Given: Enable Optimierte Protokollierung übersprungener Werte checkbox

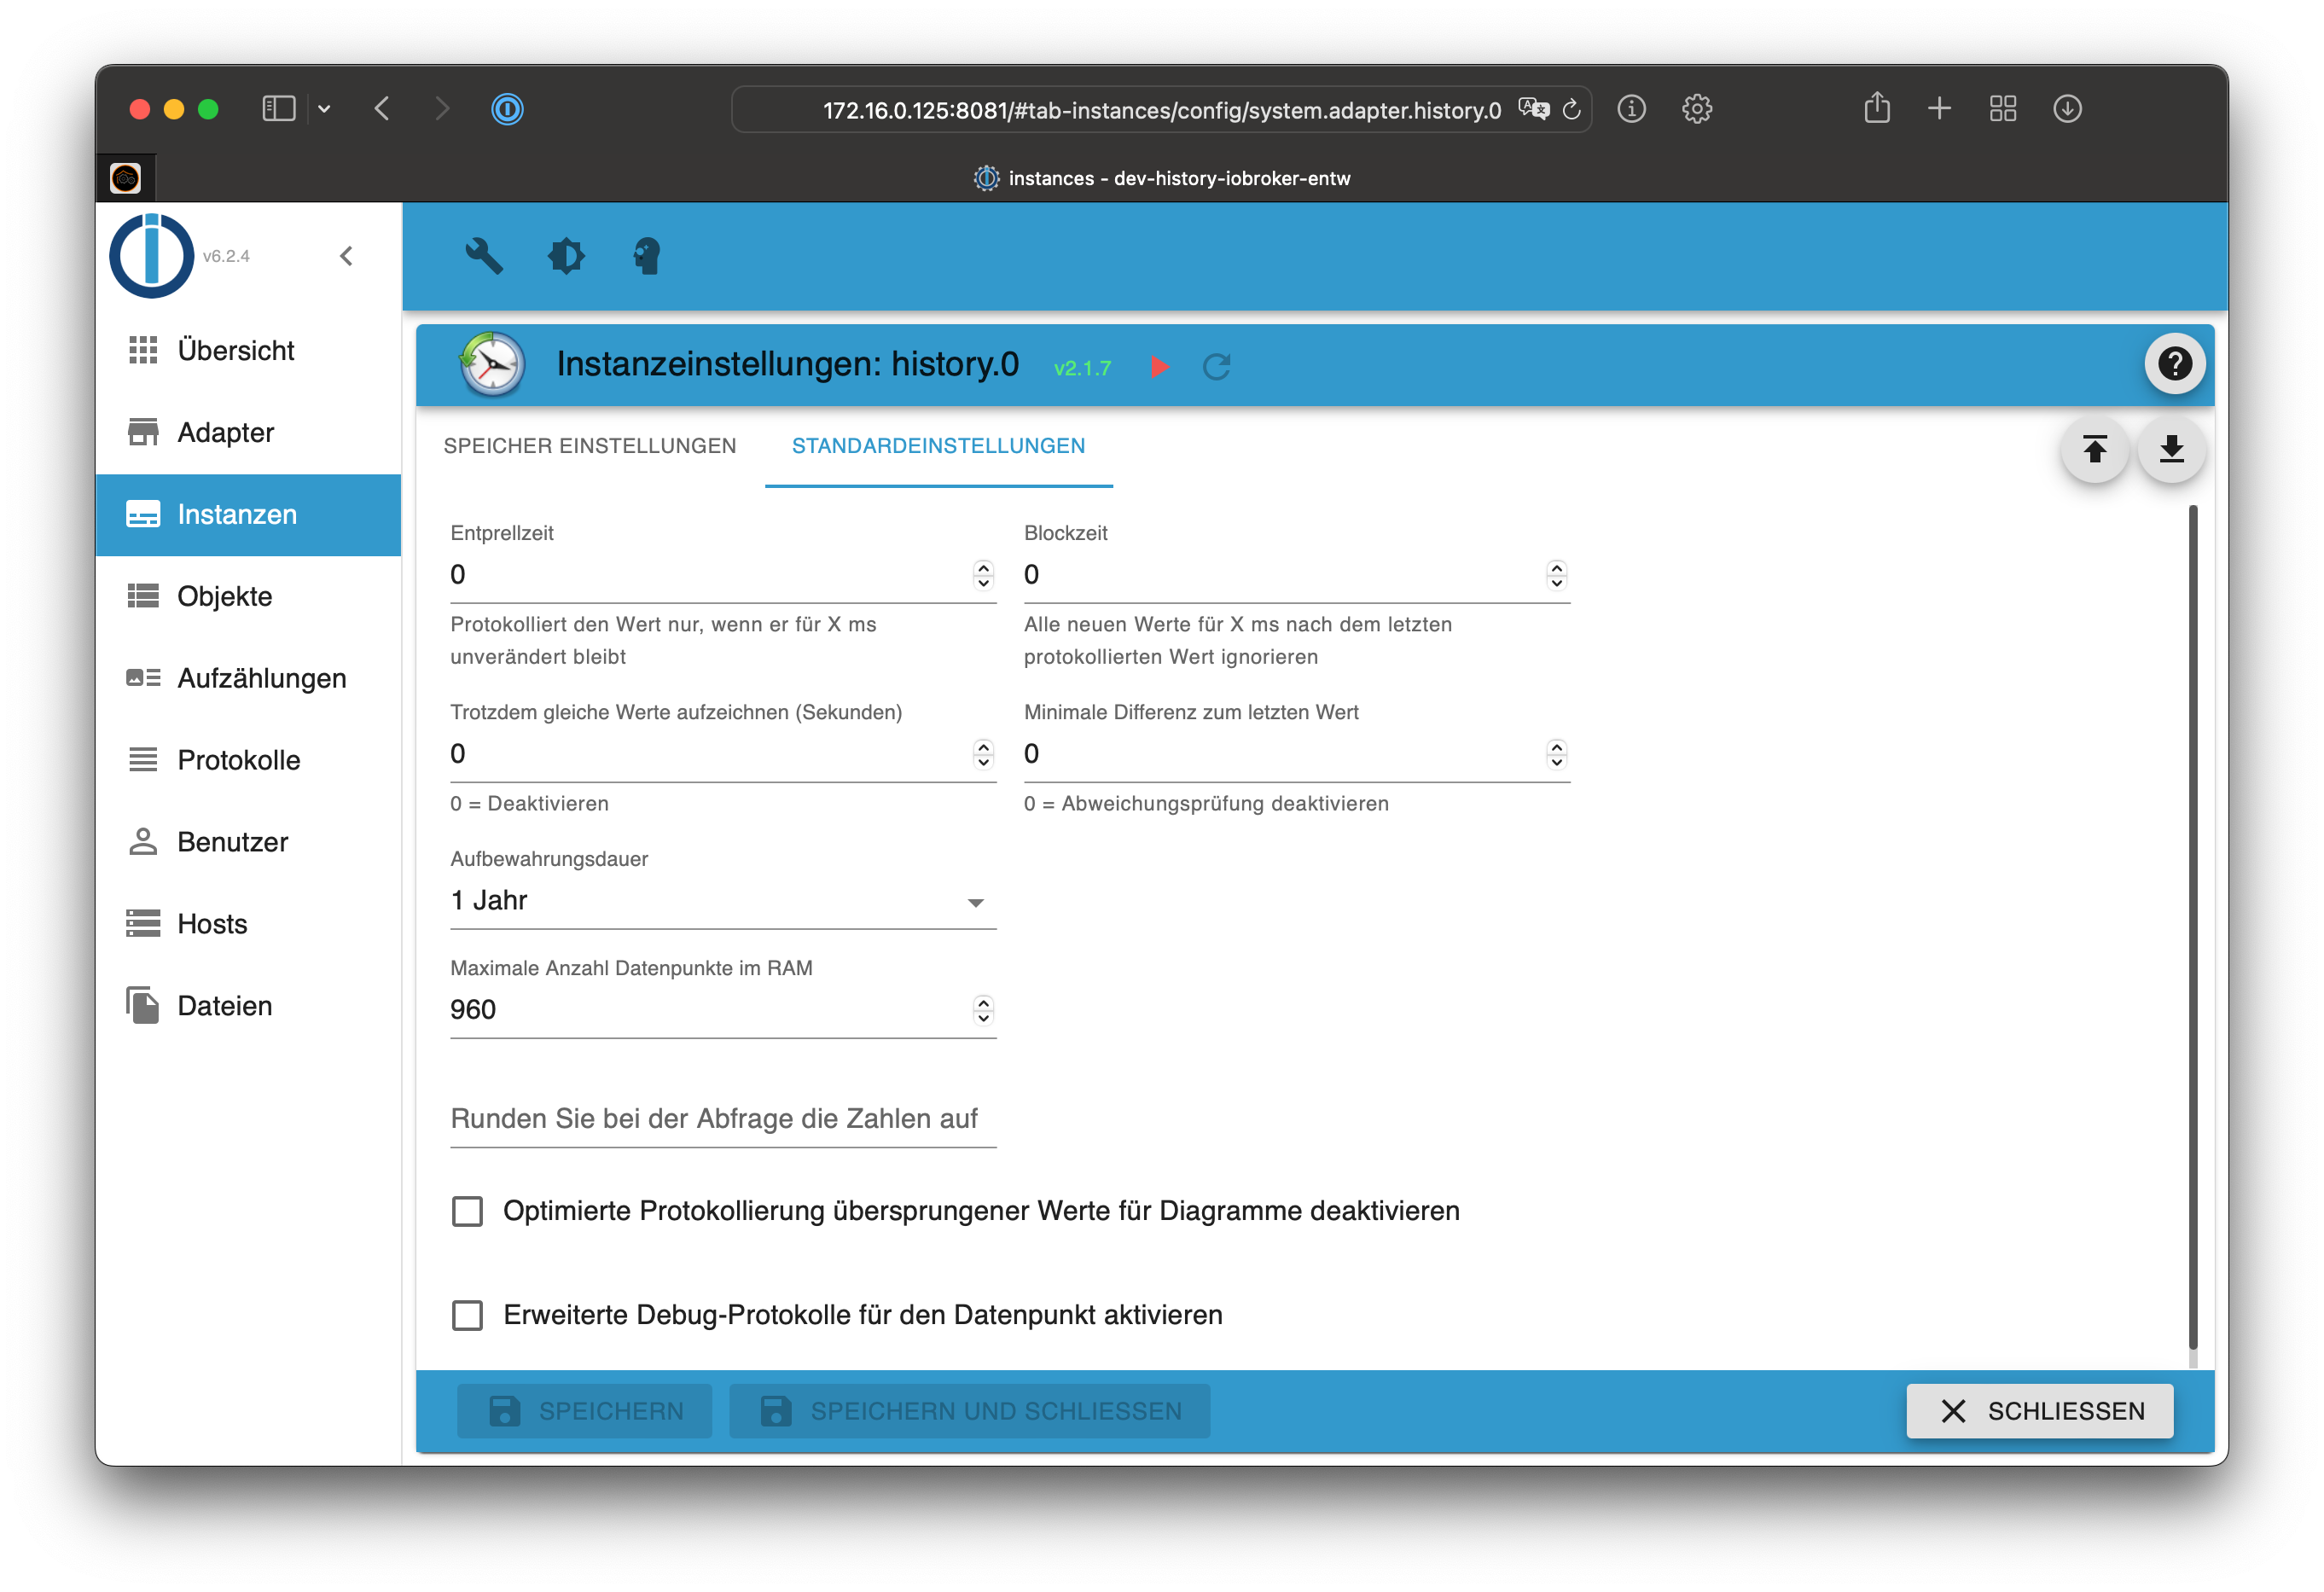Looking at the screenshot, I should (x=468, y=1211).
